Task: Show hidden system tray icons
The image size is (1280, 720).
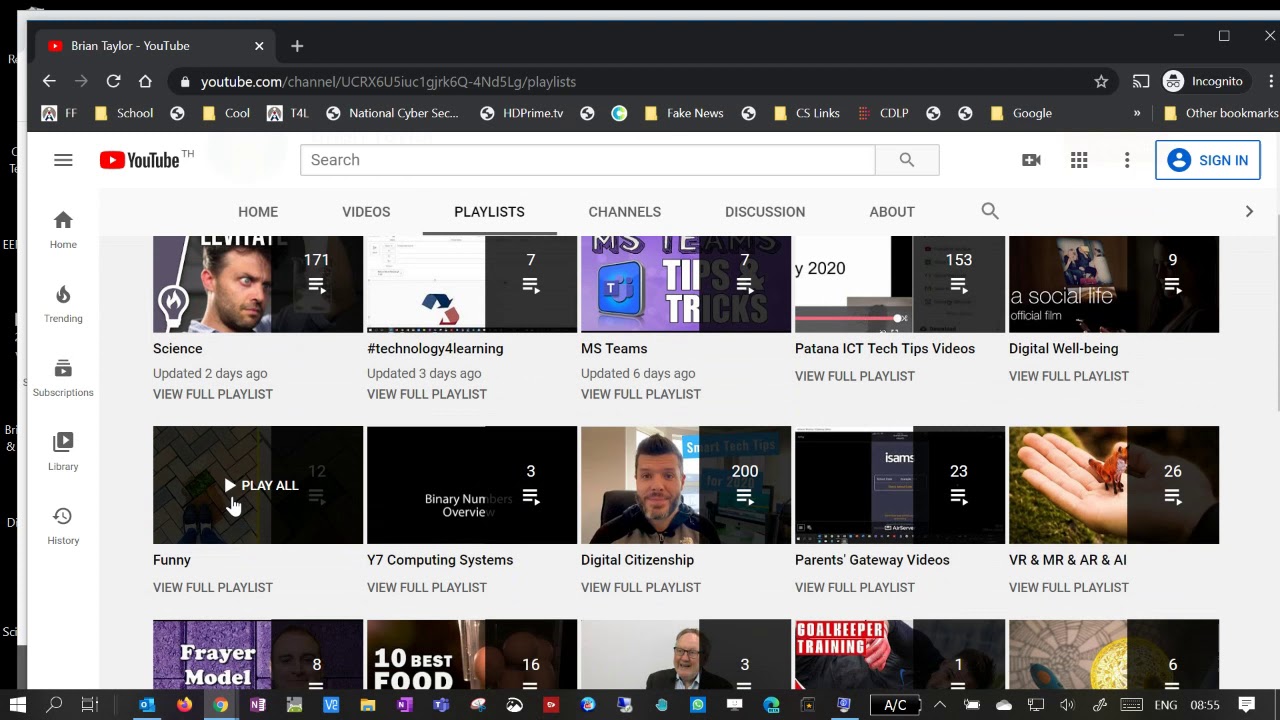Action: pyautogui.click(x=939, y=705)
